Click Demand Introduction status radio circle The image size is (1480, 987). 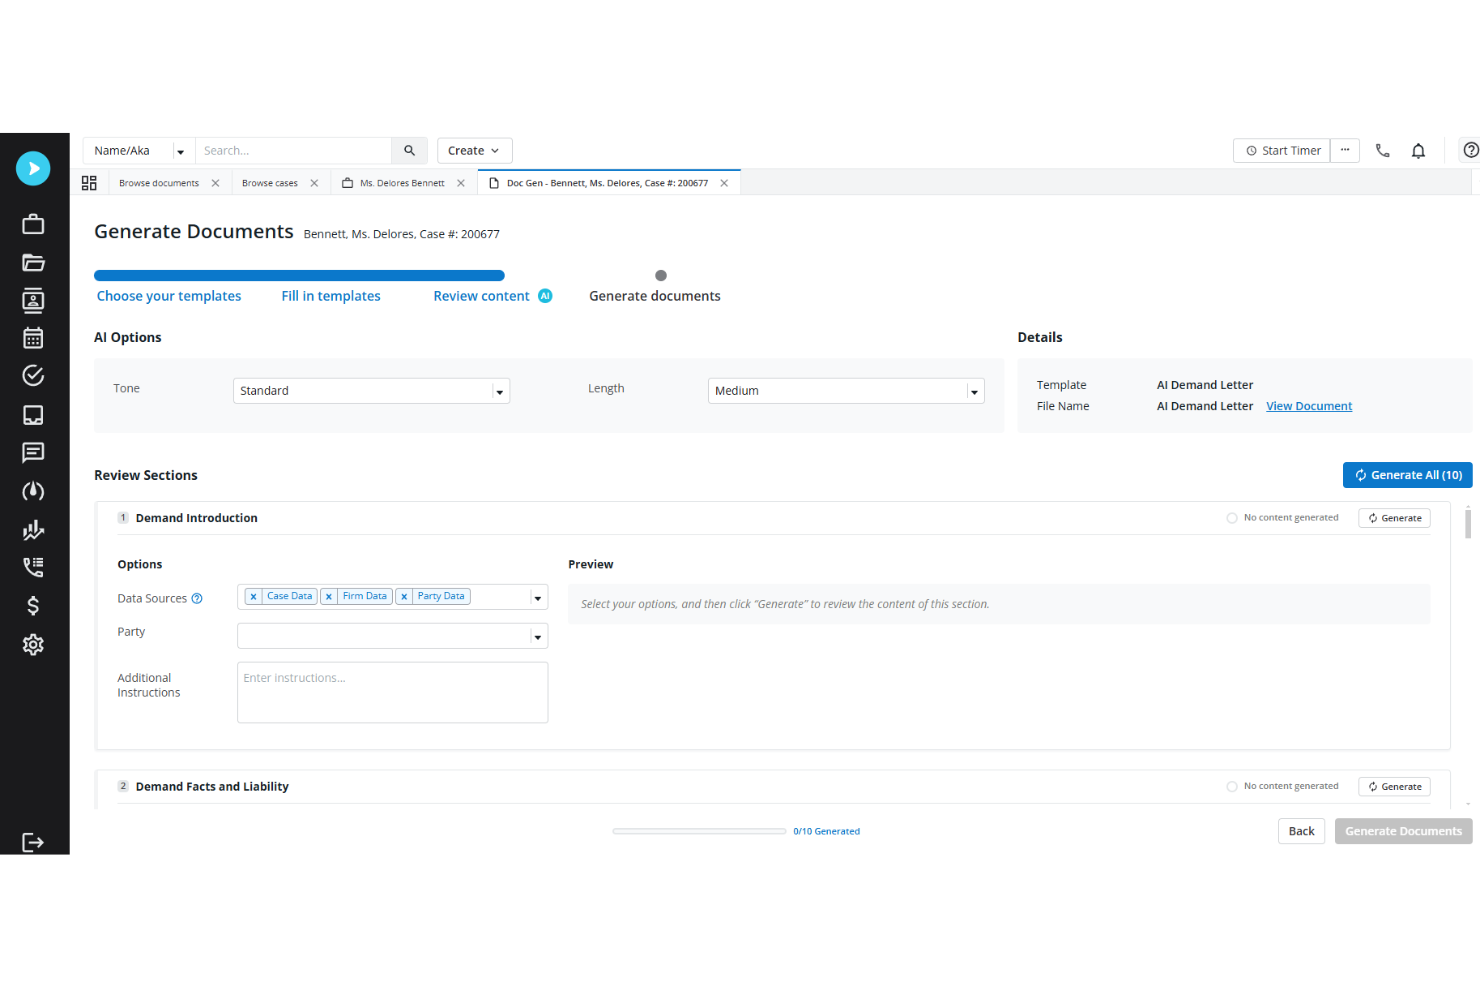[1232, 518]
